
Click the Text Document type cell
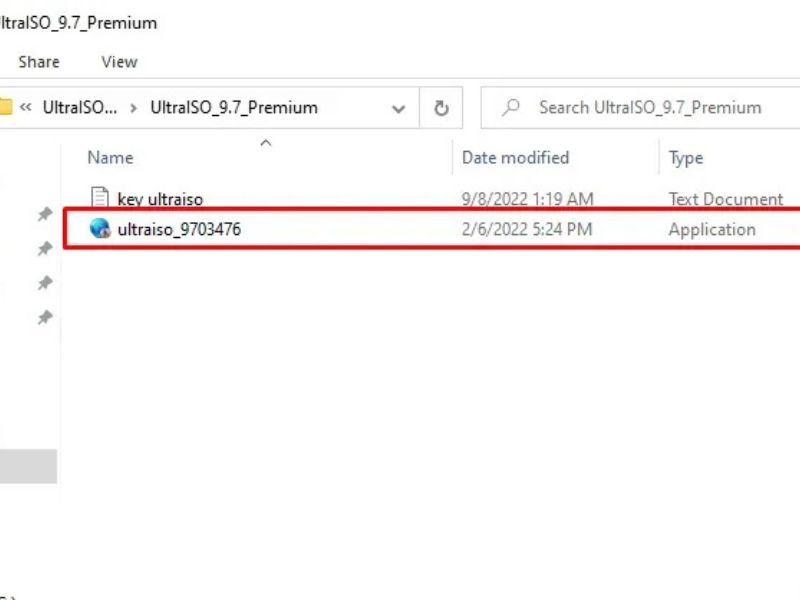coord(726,199)
